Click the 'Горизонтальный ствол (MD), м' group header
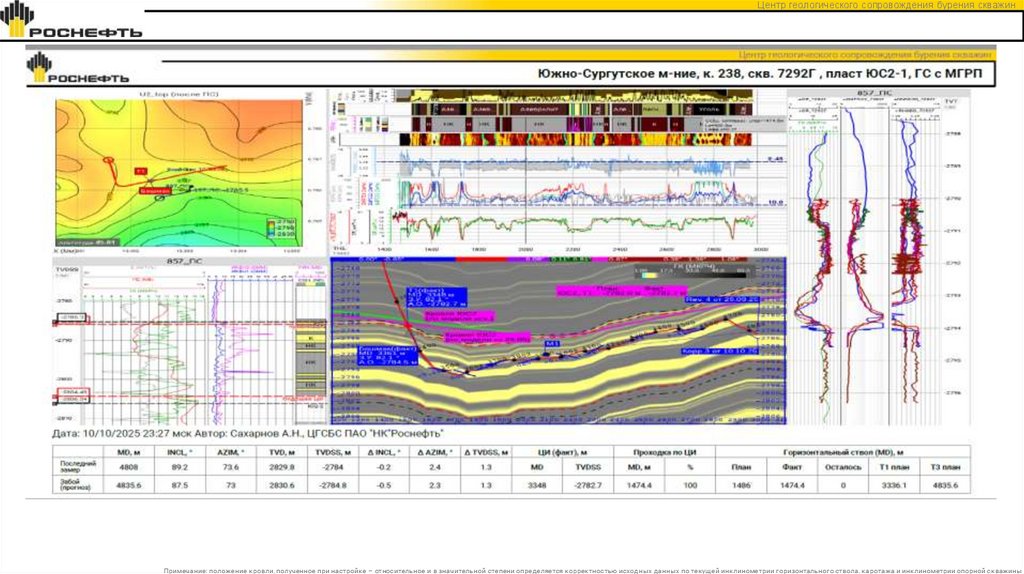Viewport: 1024px width, 574px height. point(842,452)
